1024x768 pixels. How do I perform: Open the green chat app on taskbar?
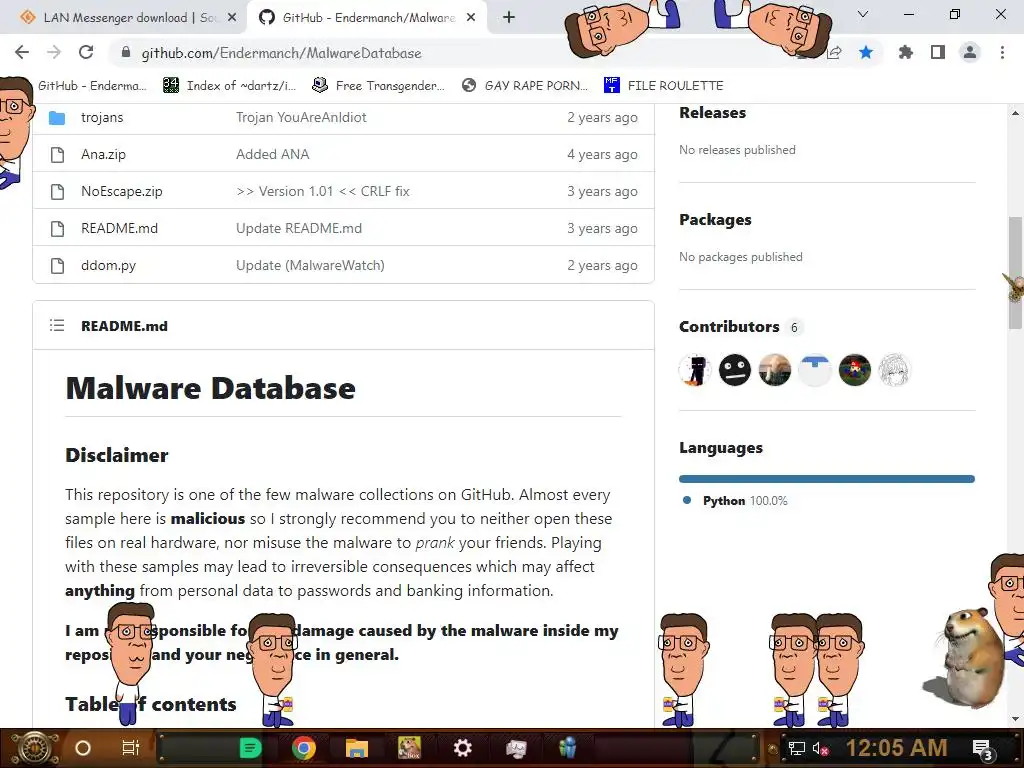click(x=251, y=748)
